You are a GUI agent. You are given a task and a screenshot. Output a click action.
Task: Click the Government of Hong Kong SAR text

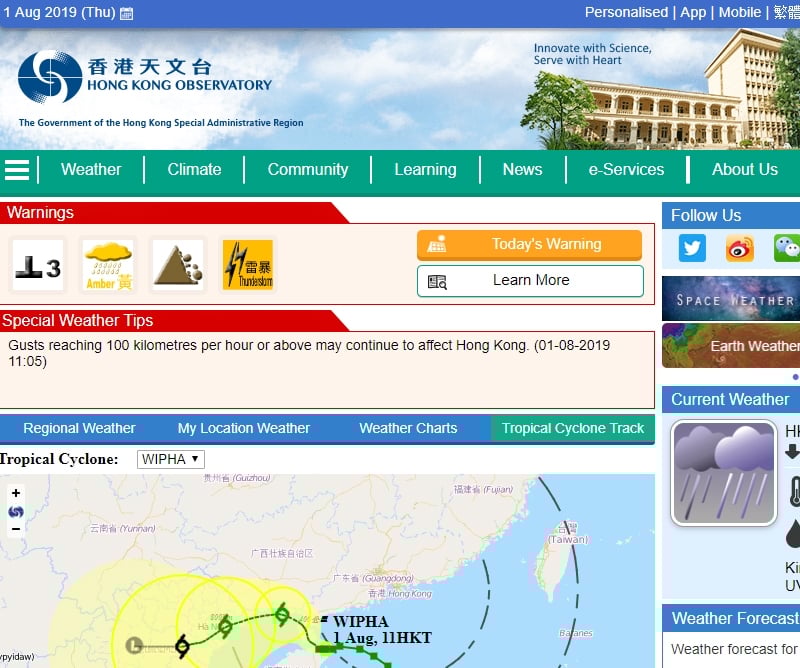pyautogui.click(x=161, y=123)
